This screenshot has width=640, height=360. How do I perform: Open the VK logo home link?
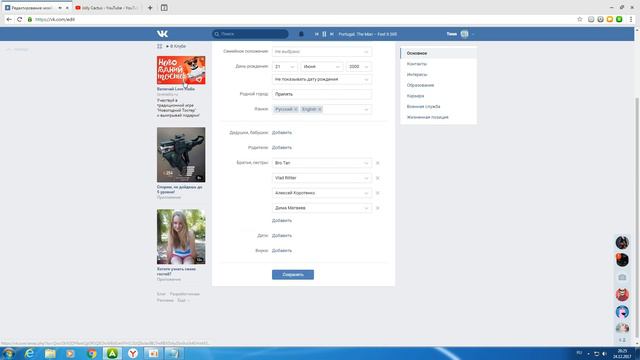click(x=162, y=34)
